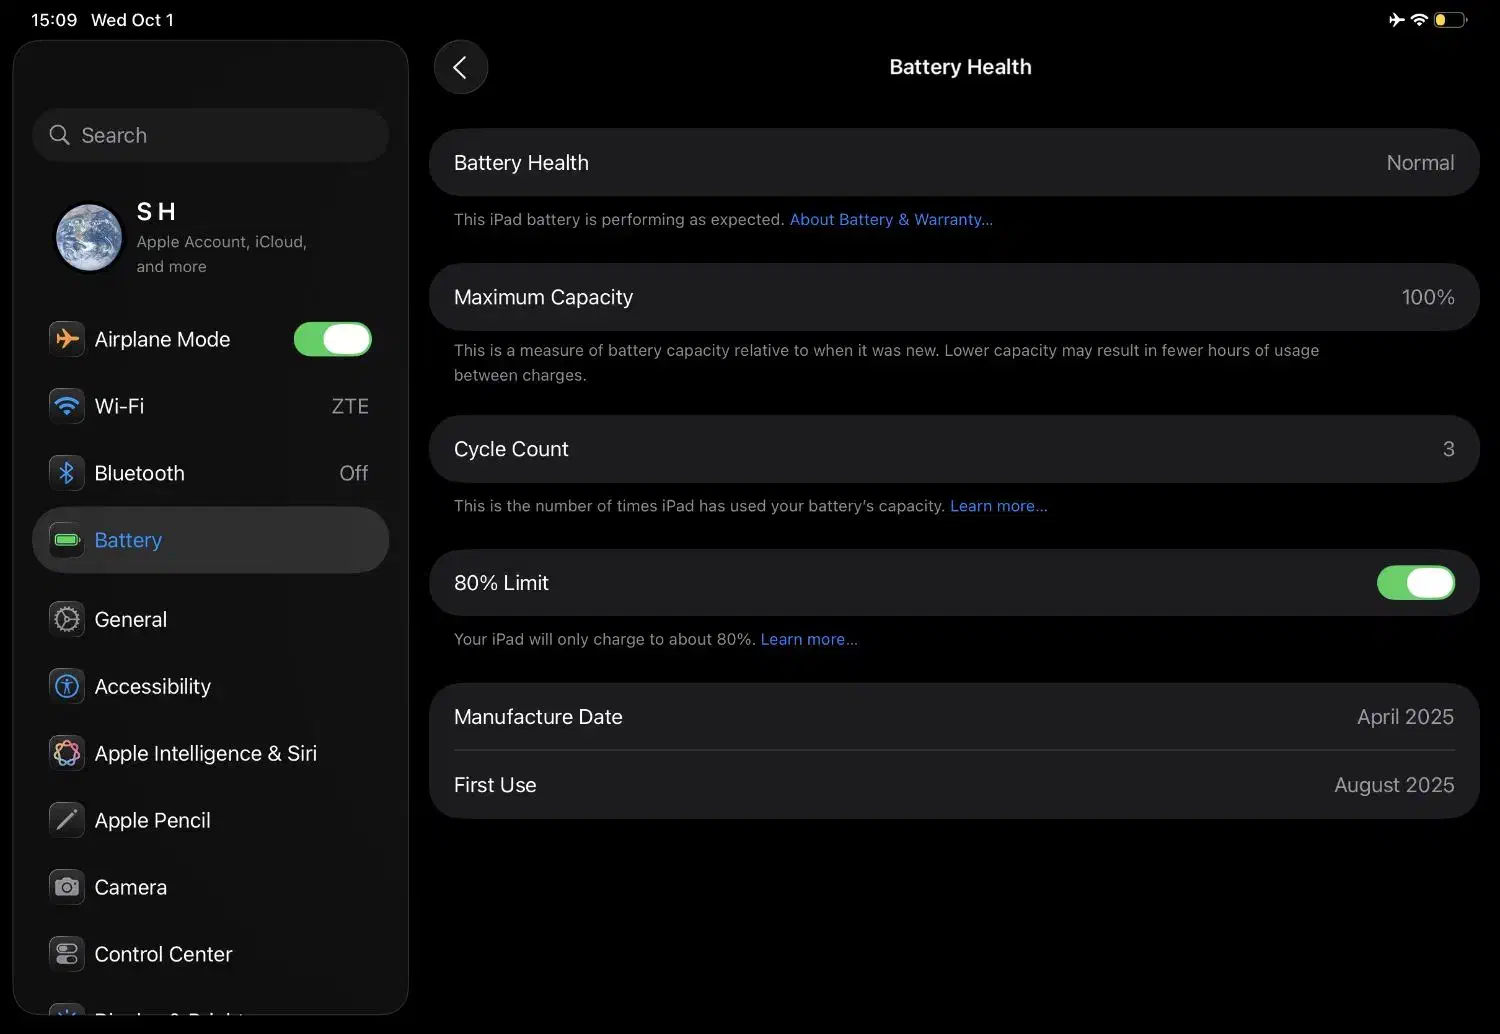Viewport: 1500px width, 1034px height.
Task: Disable the 80% Limit toggle
Action: click(x=1415, y=583)
